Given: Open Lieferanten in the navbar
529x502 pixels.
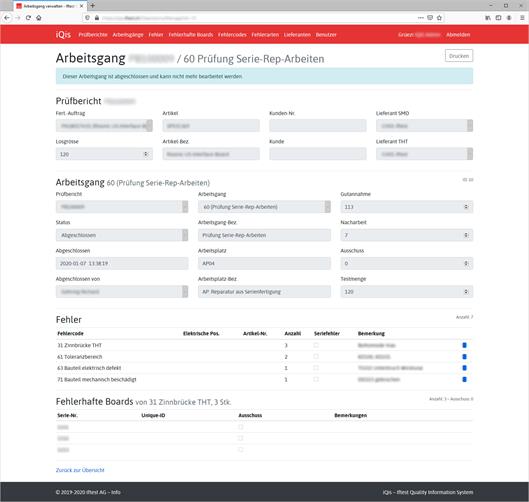Looking at the screenshot, I should 297,35.
